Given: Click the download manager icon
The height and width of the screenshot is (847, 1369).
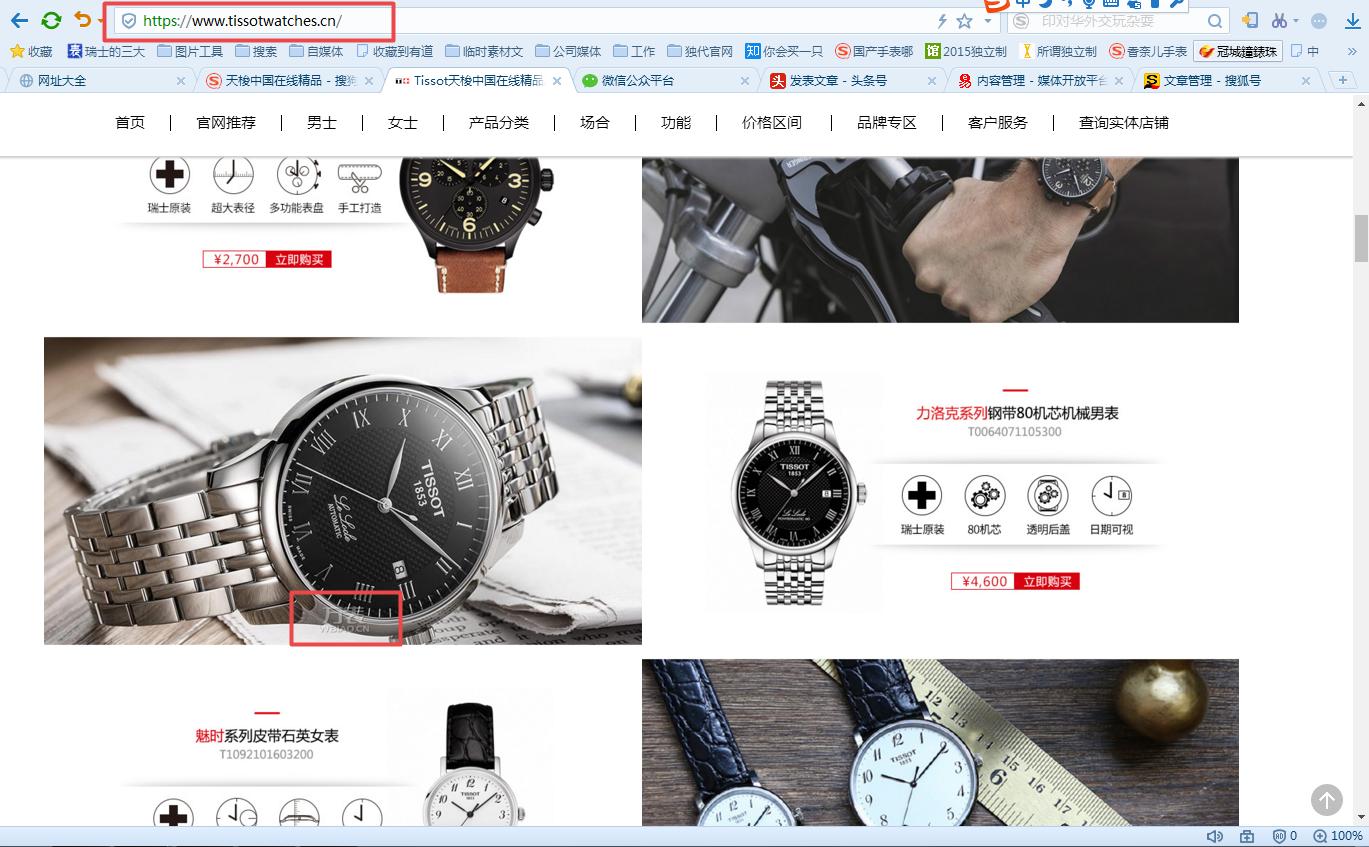Looking at the screenshot, I should pyautogui.click(x=1353, y=21).
